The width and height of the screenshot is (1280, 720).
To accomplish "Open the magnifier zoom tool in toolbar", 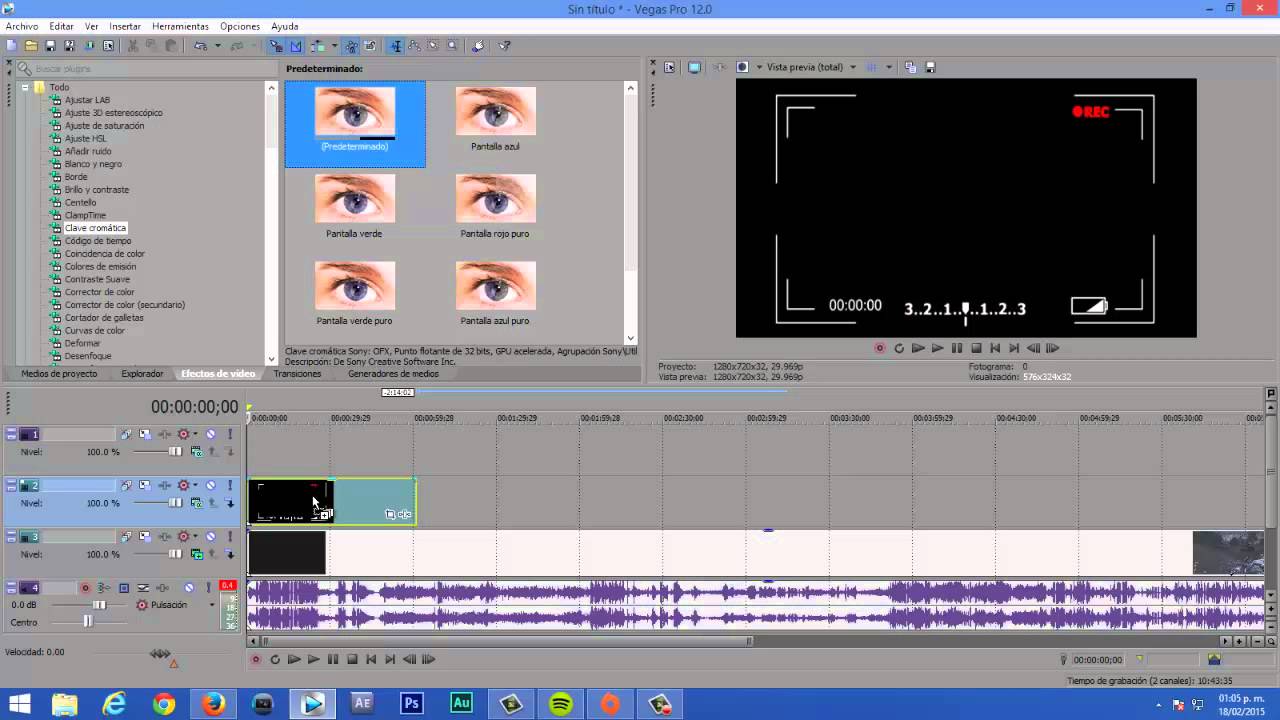I will point(452,46).
